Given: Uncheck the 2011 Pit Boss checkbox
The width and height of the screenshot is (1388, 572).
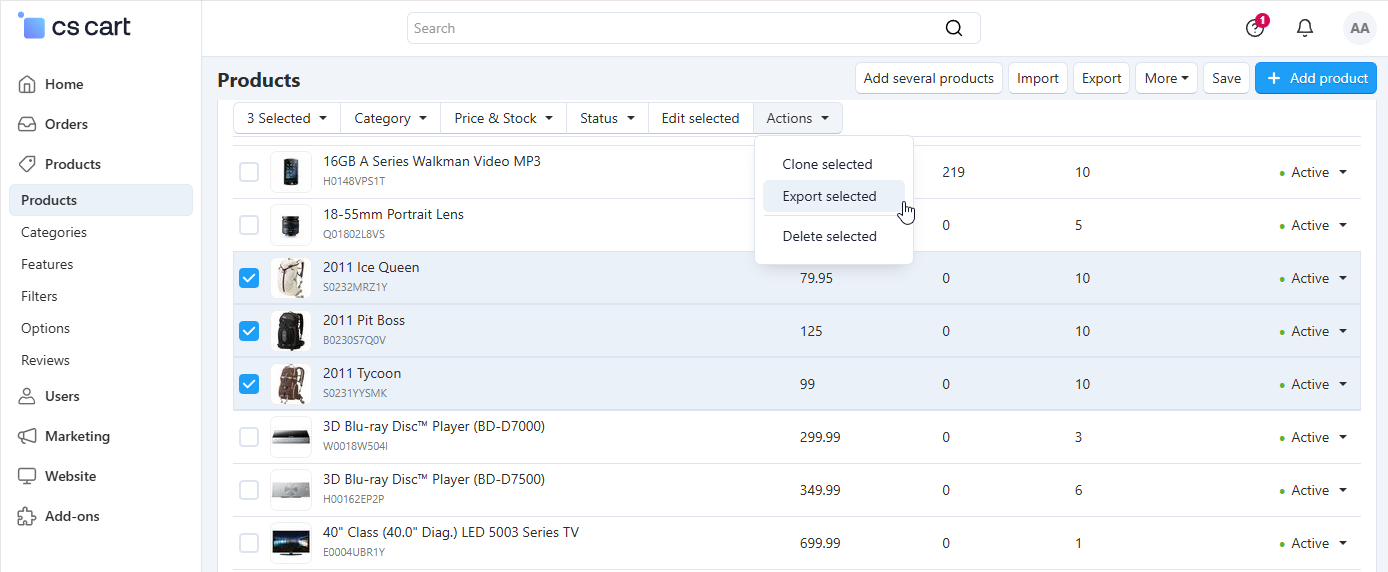Looking at the screenshot, I should pyautogui.click(x=249, y=331).
